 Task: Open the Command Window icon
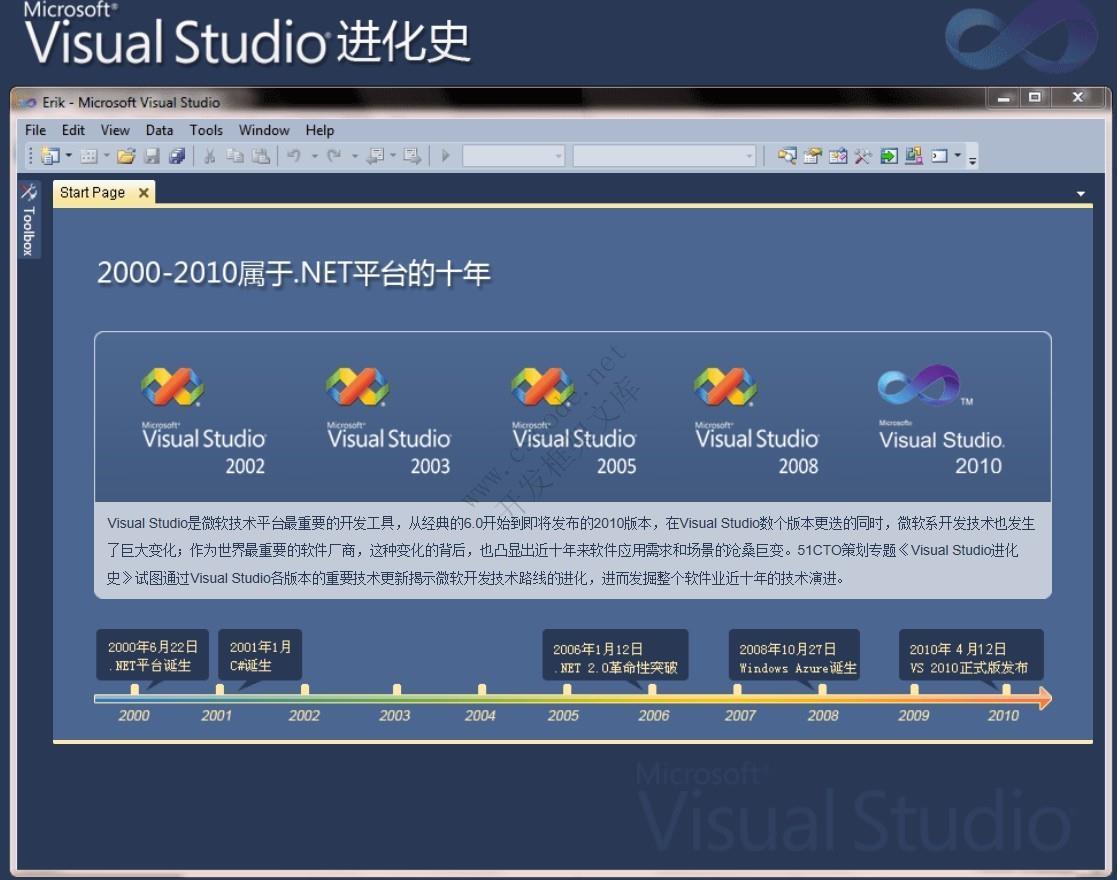(x=938, y=156)
